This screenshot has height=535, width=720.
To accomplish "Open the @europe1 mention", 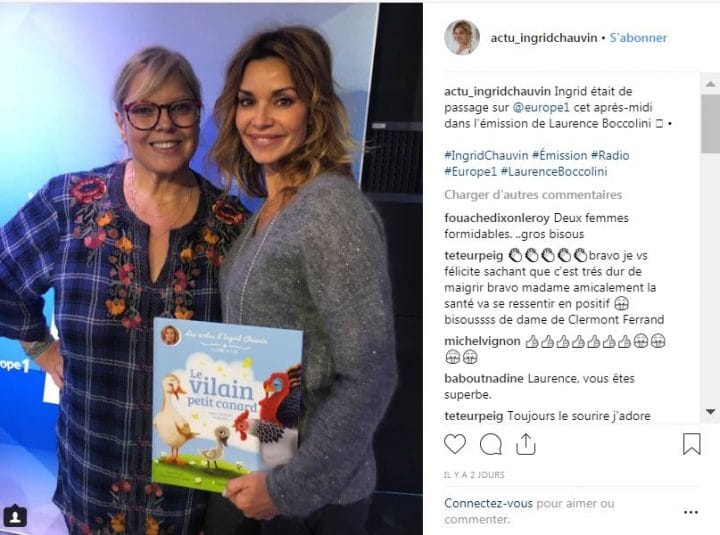I will [x=541, y=107].
